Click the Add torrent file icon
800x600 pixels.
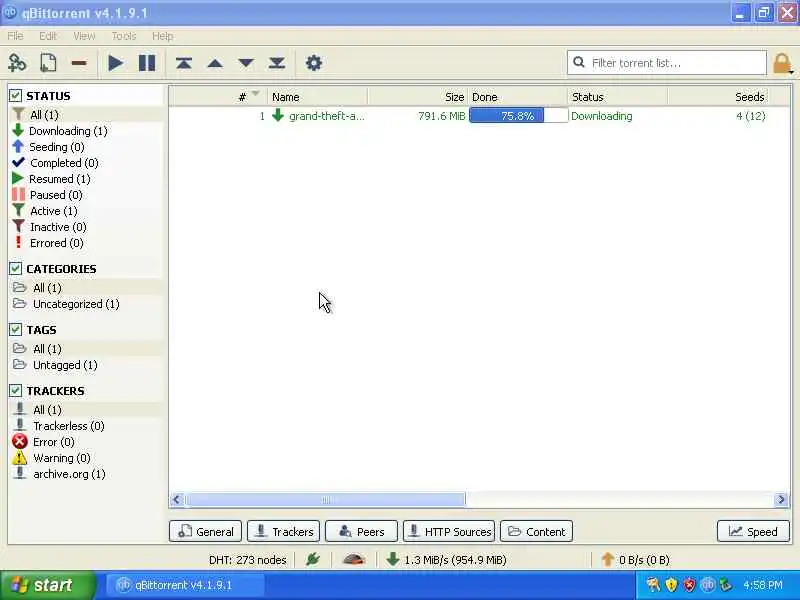(x=48, y=63)
